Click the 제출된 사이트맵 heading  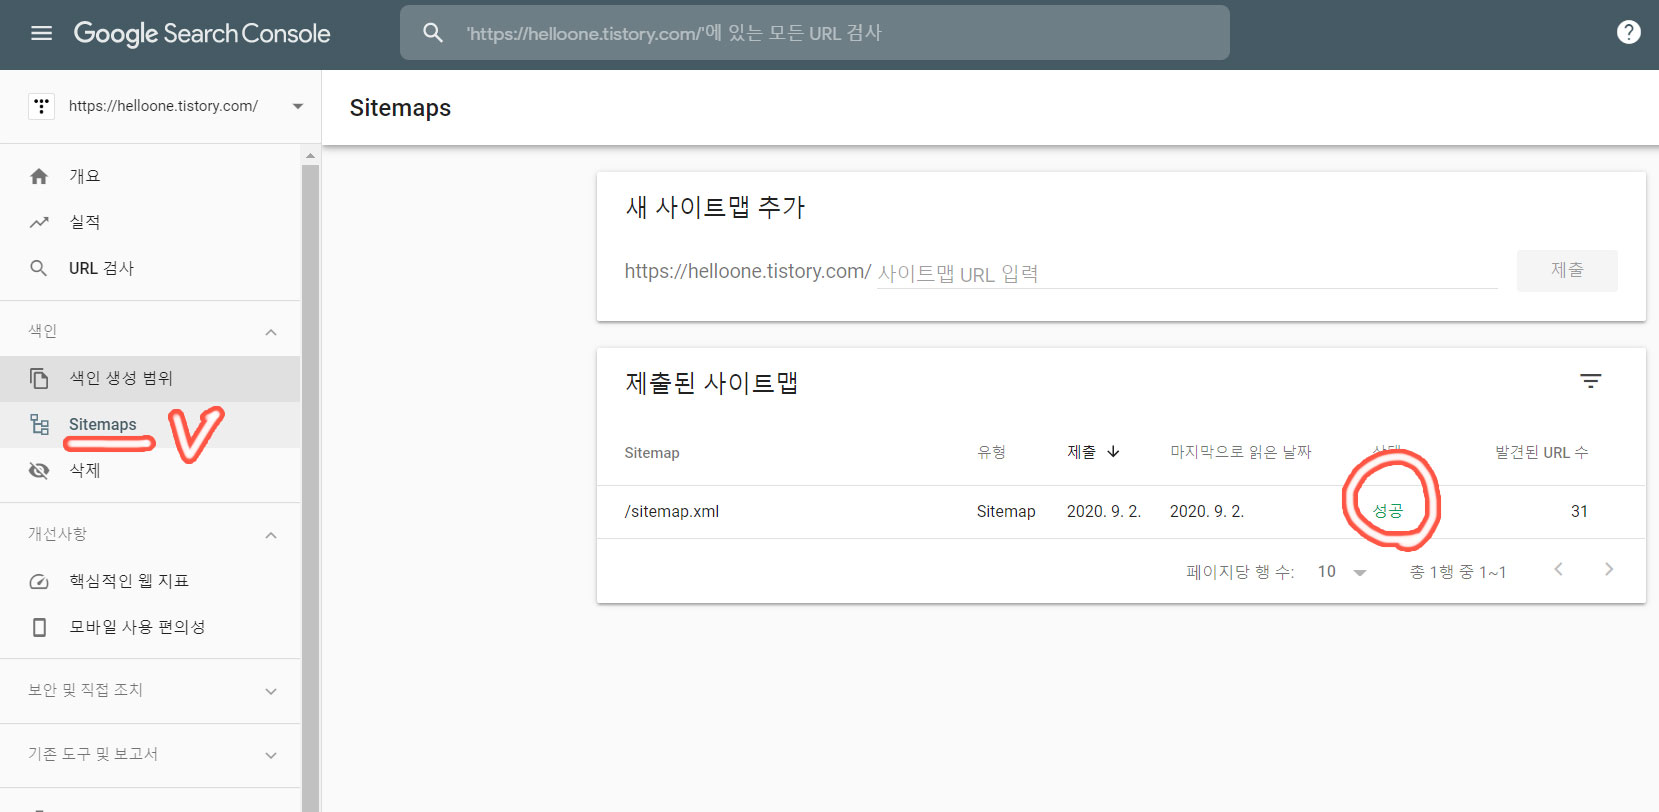click(x=712, y=383)
